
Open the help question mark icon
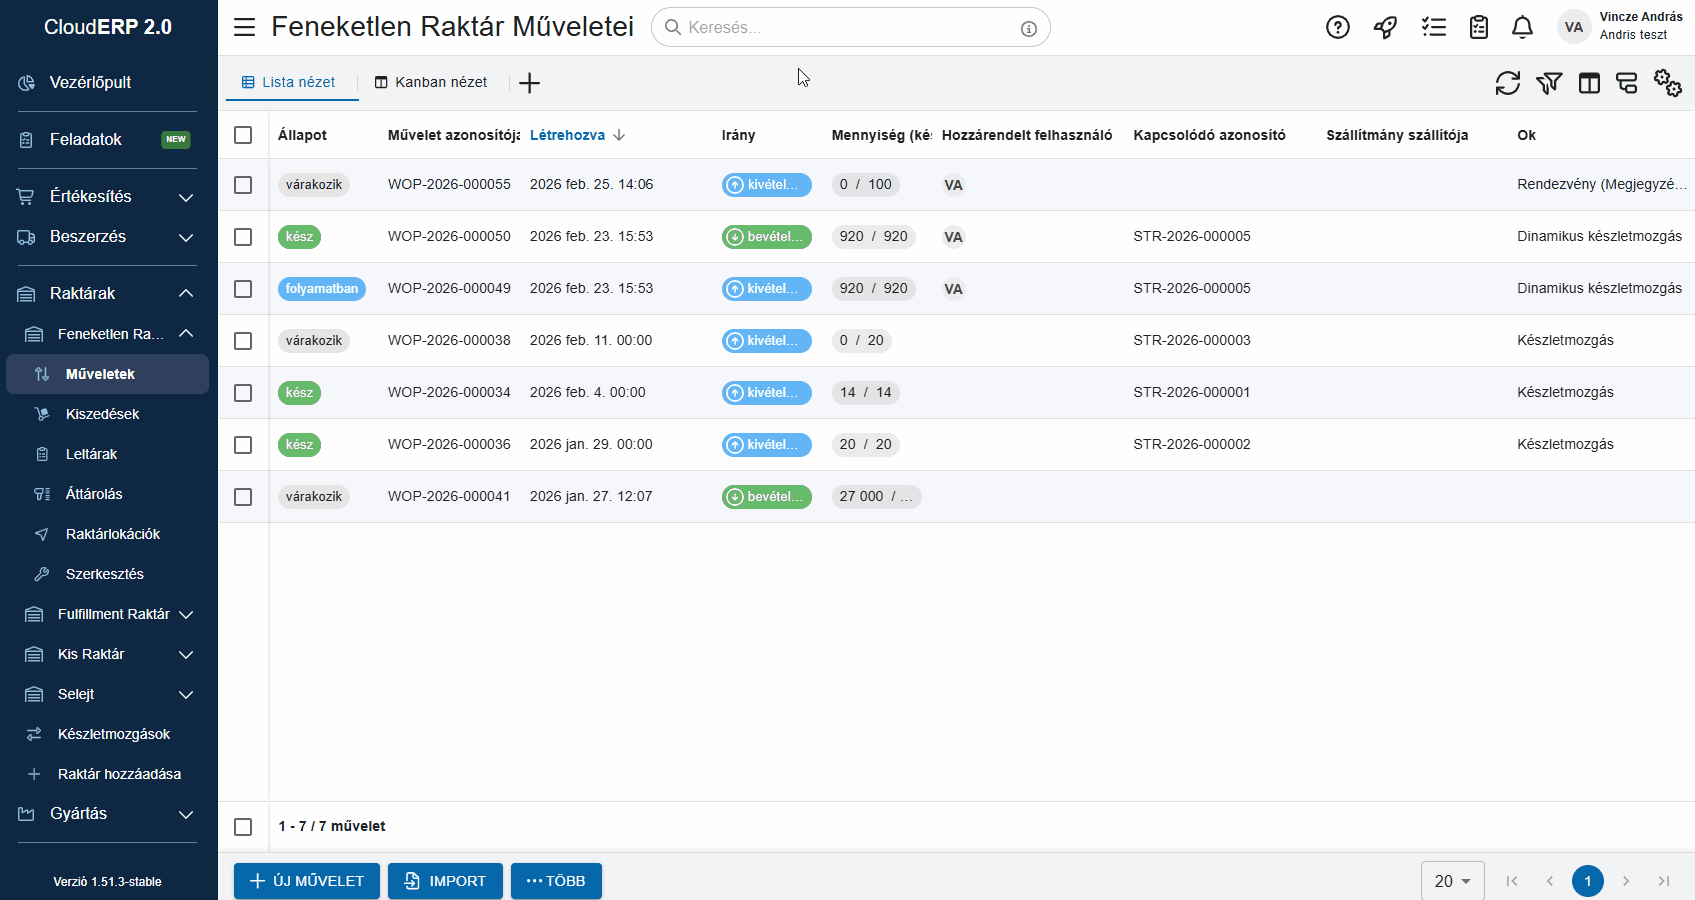pyautogui.click(x=1337, y=27)
